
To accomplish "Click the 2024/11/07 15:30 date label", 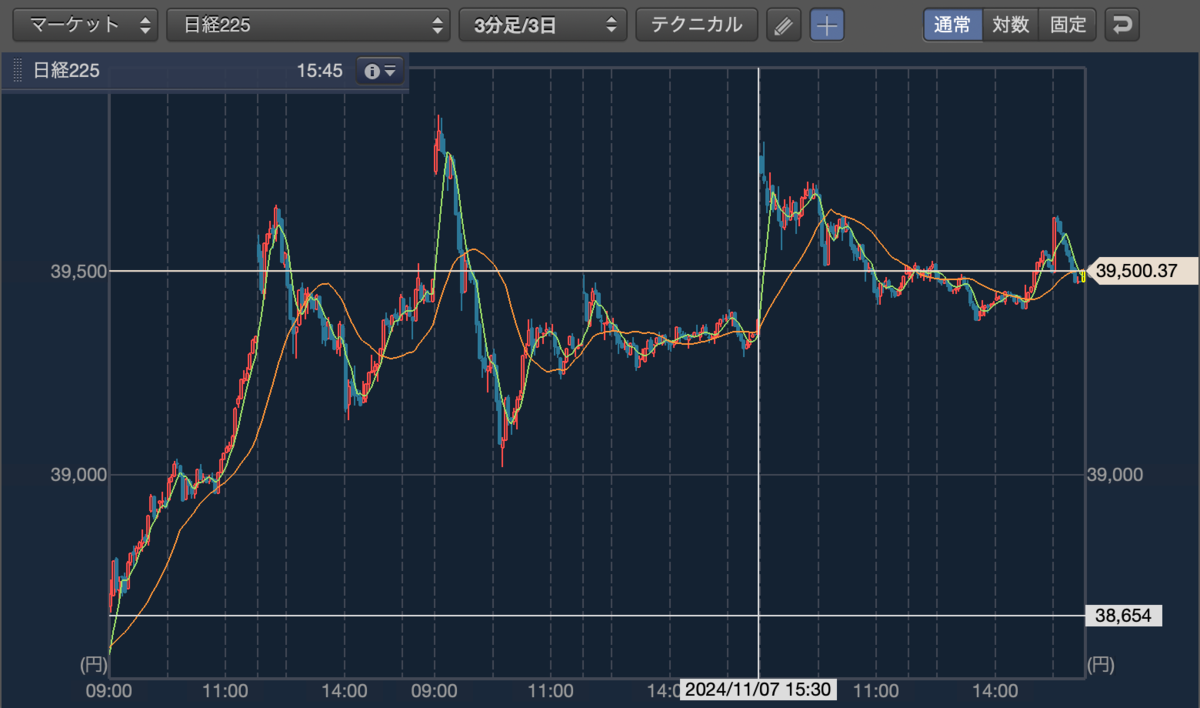I will click(760, 690).
